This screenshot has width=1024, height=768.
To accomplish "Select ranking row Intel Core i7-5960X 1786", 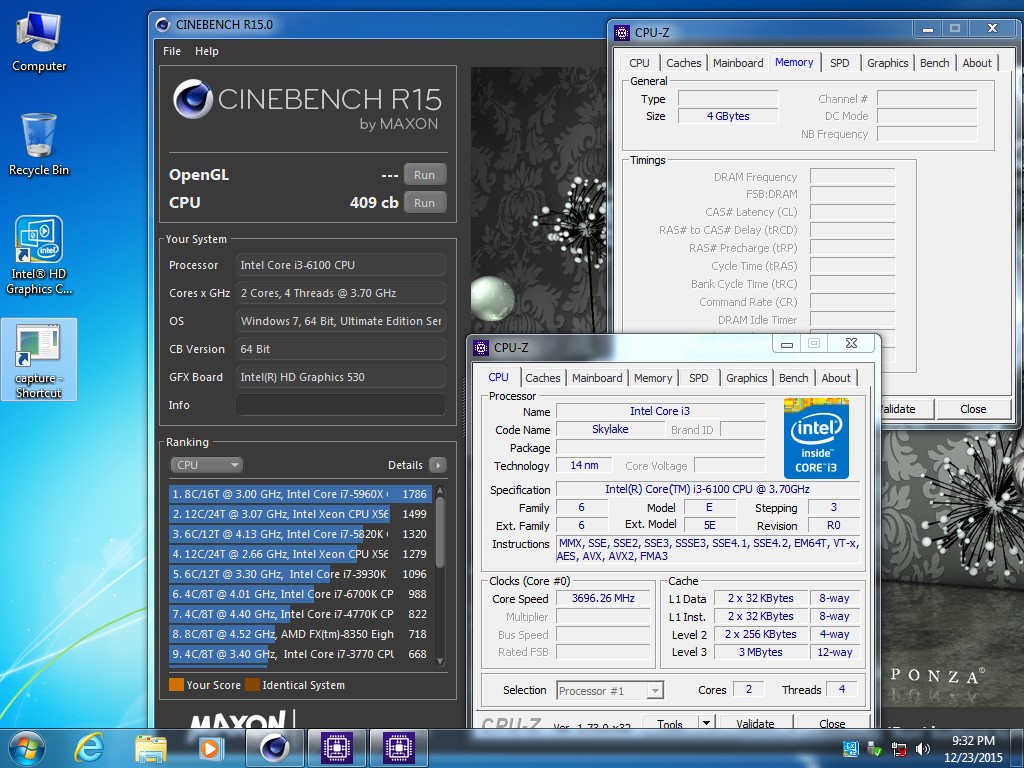I will [x=300, y=494].
